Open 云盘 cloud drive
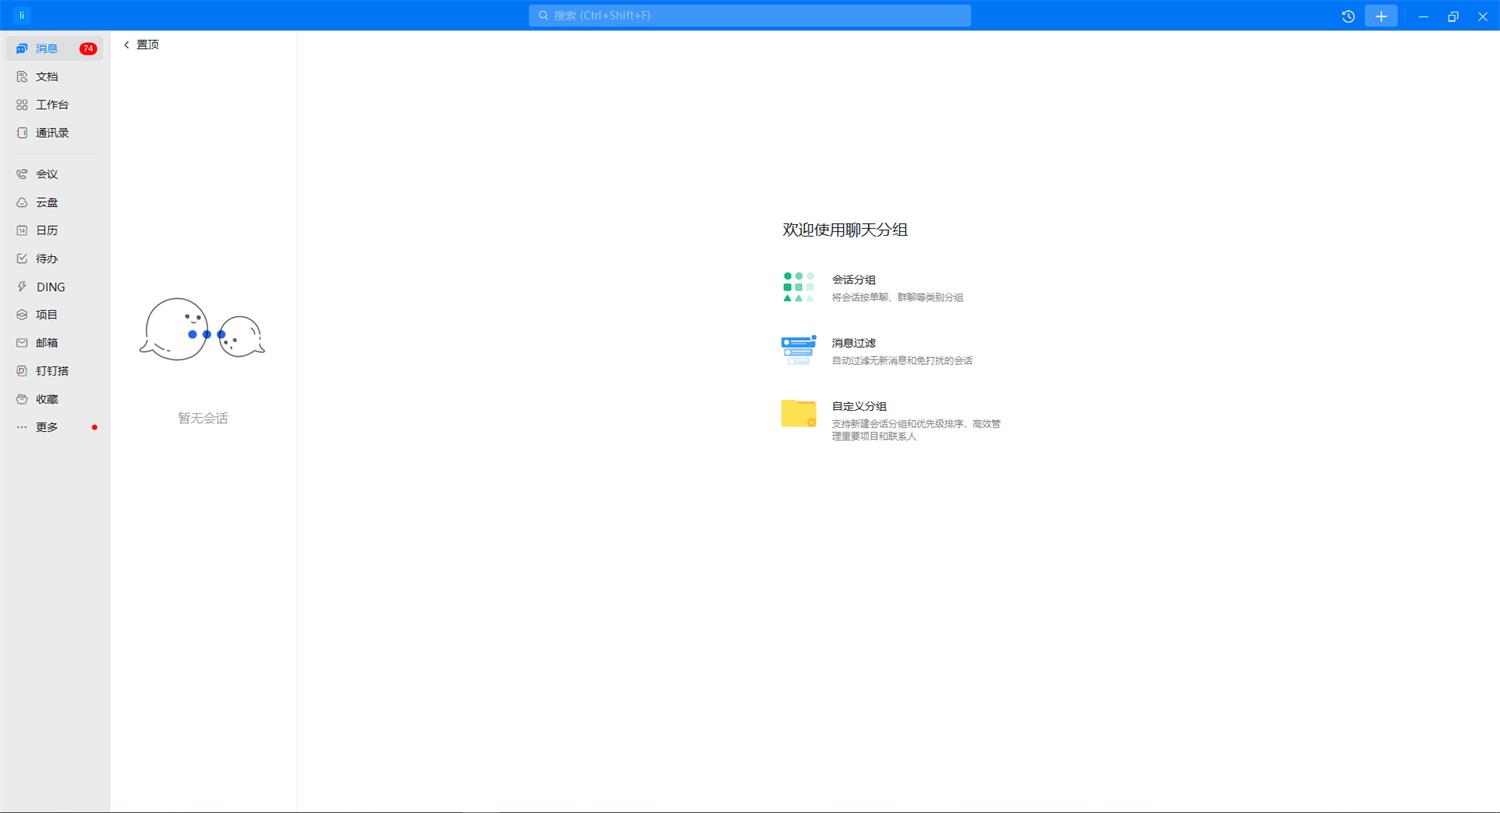The width and height of the screenshot is (1500, 813). click(47, 202)
